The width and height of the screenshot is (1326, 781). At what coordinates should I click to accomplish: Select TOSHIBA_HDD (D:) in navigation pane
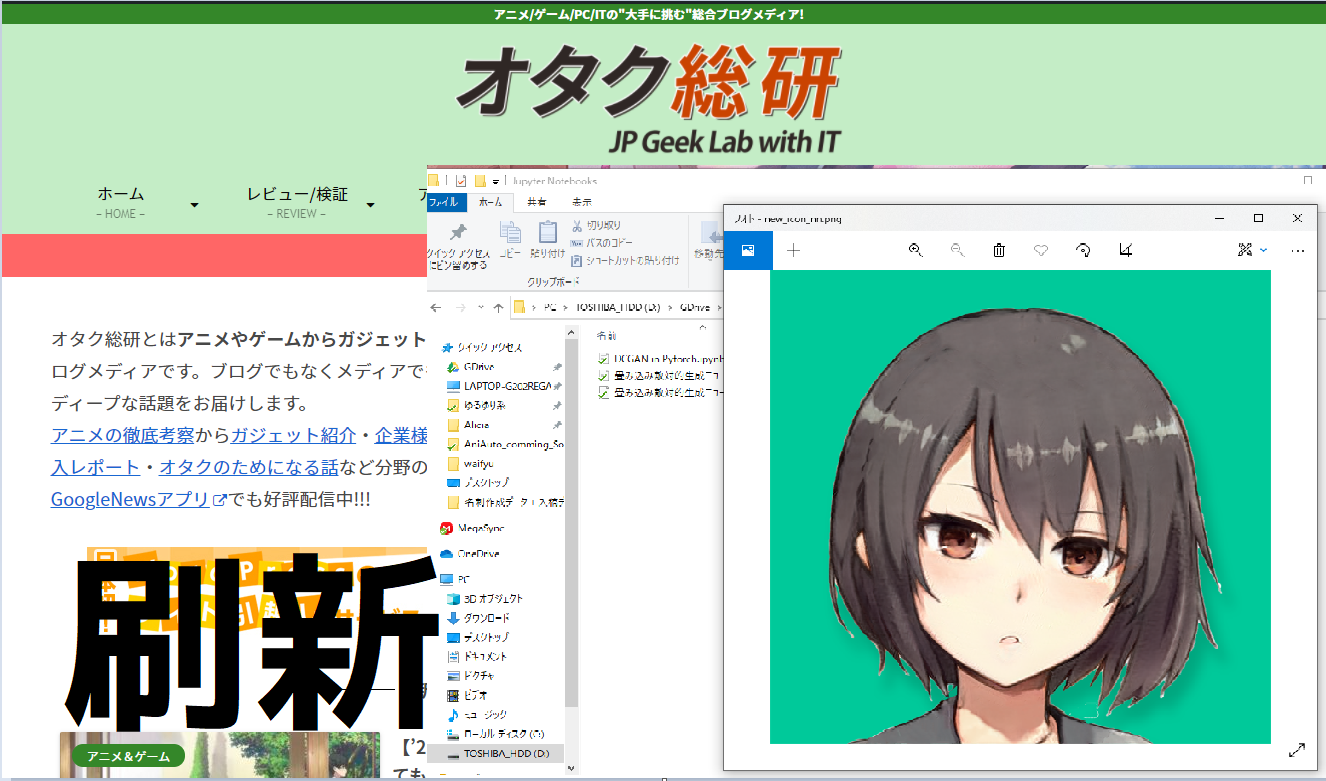[x=498, y=753]
